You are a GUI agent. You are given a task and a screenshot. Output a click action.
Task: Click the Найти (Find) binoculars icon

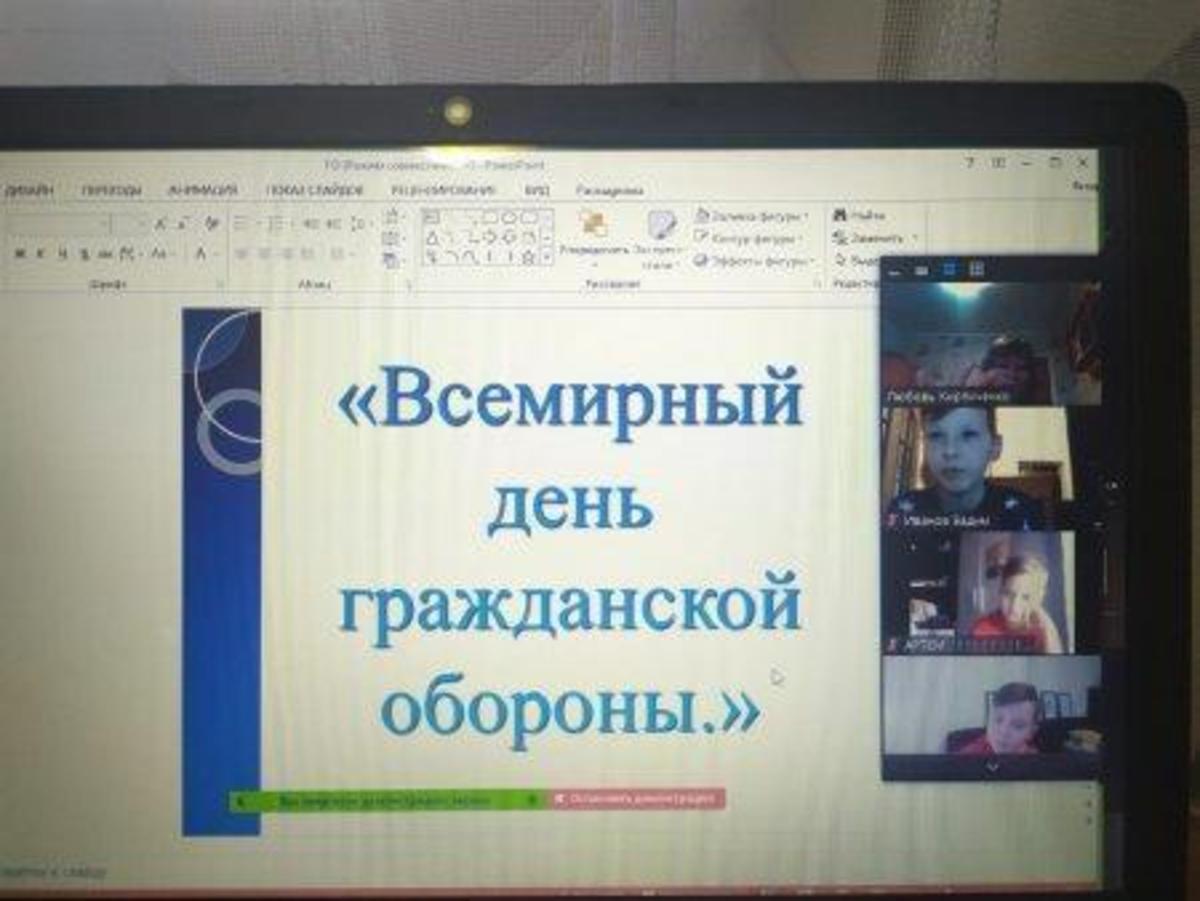[840, 215]
